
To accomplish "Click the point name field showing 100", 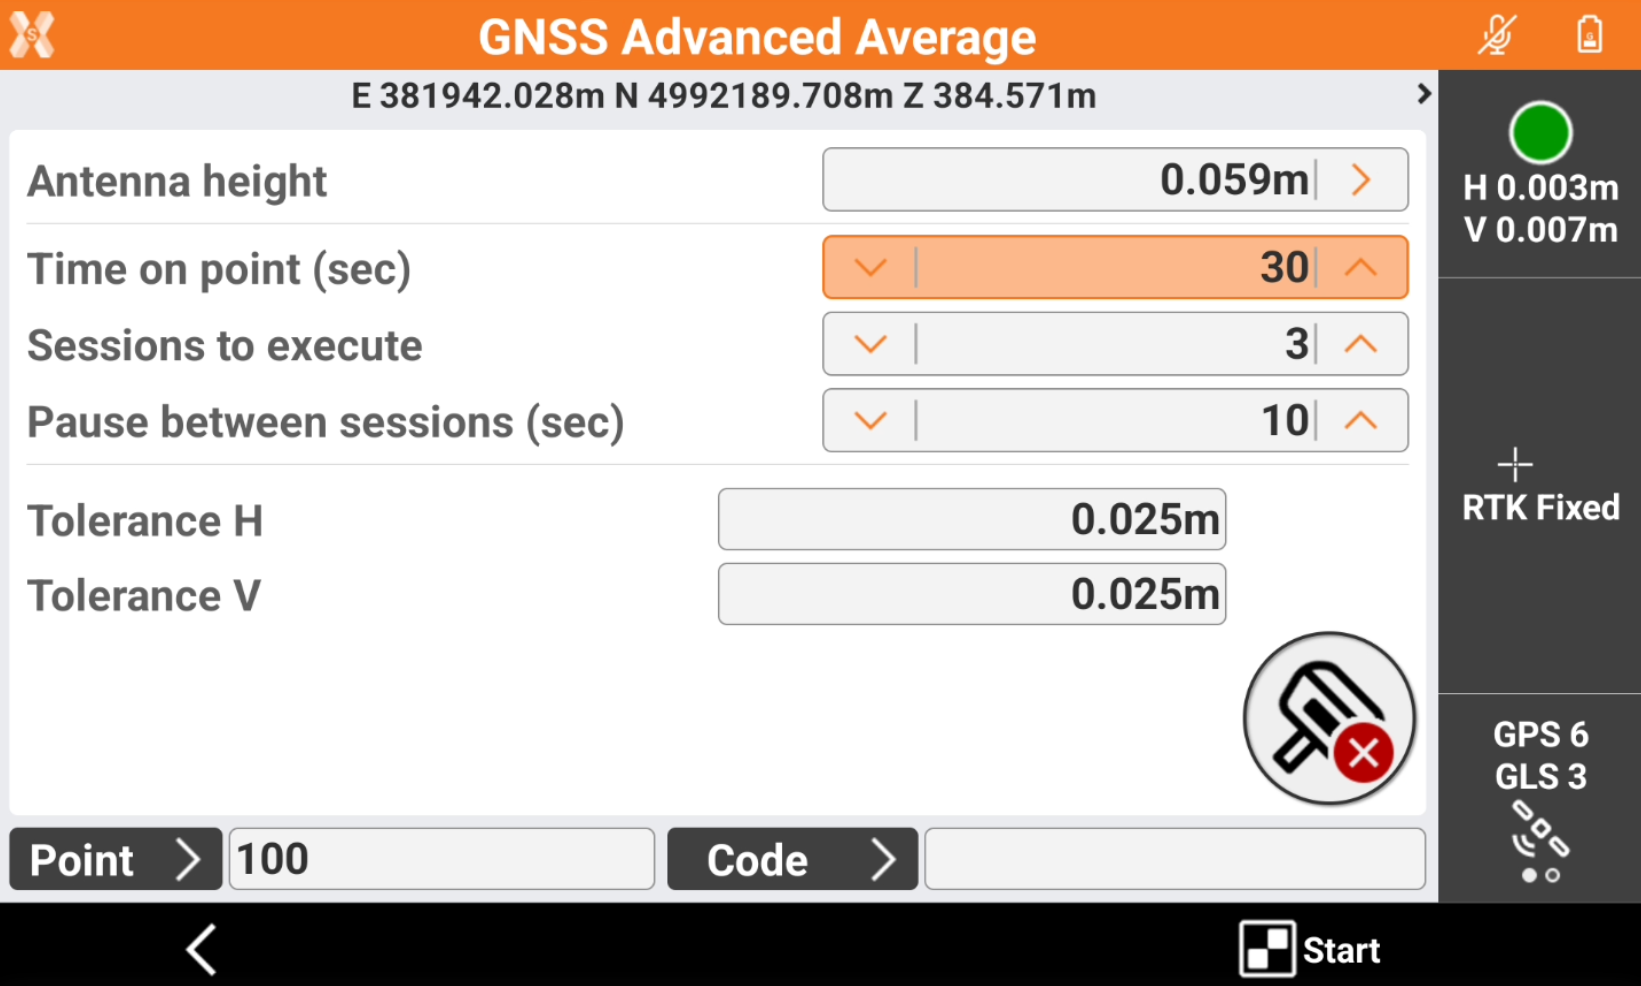I will pos(441,859).
